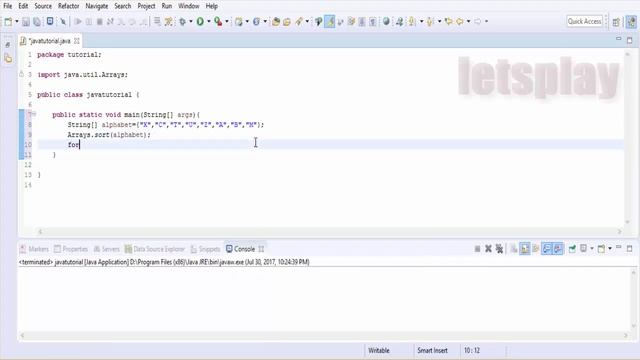This screenshot has height=360, width=640.
Task: Click the Search flashlight toolbar icon
Action: click(x=300, y=22)
